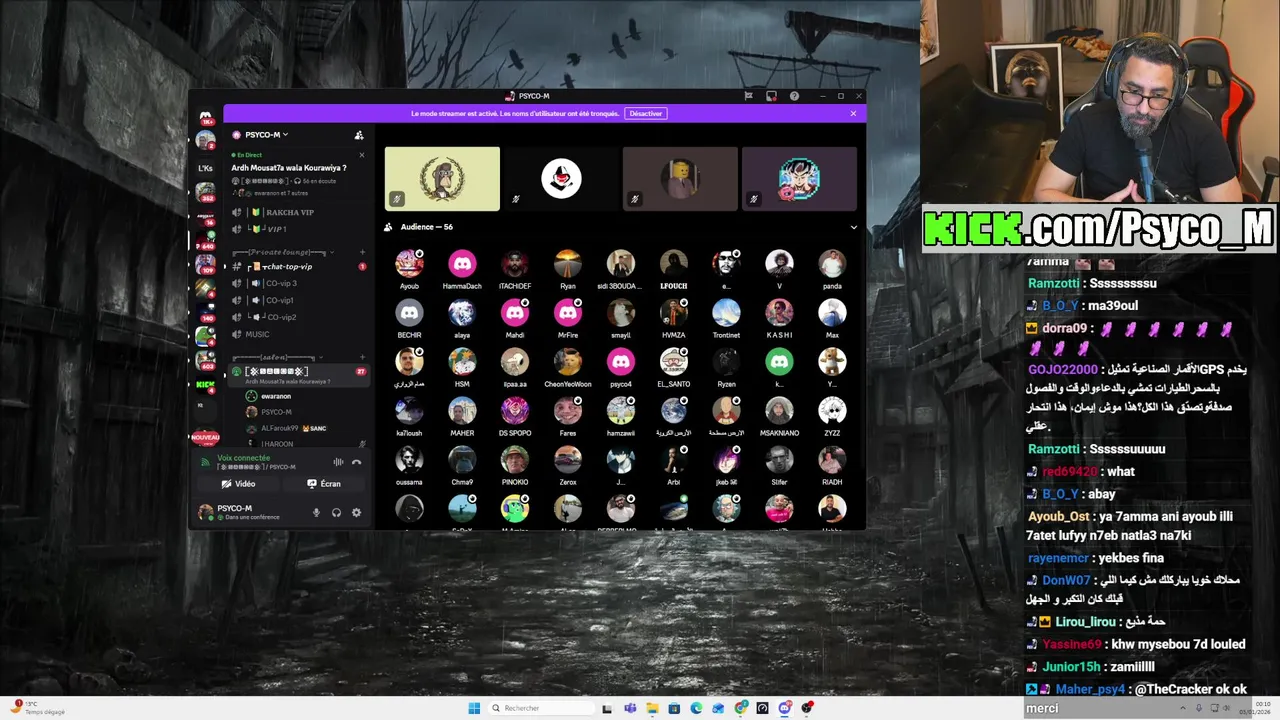The image size is (1280, 720).
Task: Join the CO-vip1 voice channel
Action: [297, 300]
